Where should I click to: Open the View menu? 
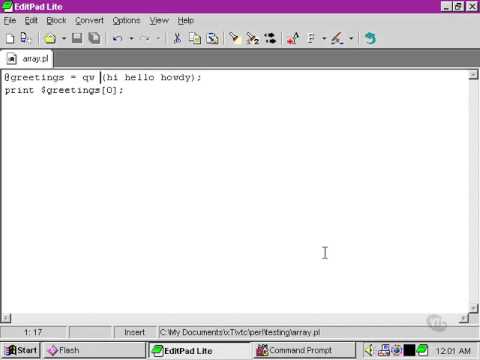coord(159,21)
